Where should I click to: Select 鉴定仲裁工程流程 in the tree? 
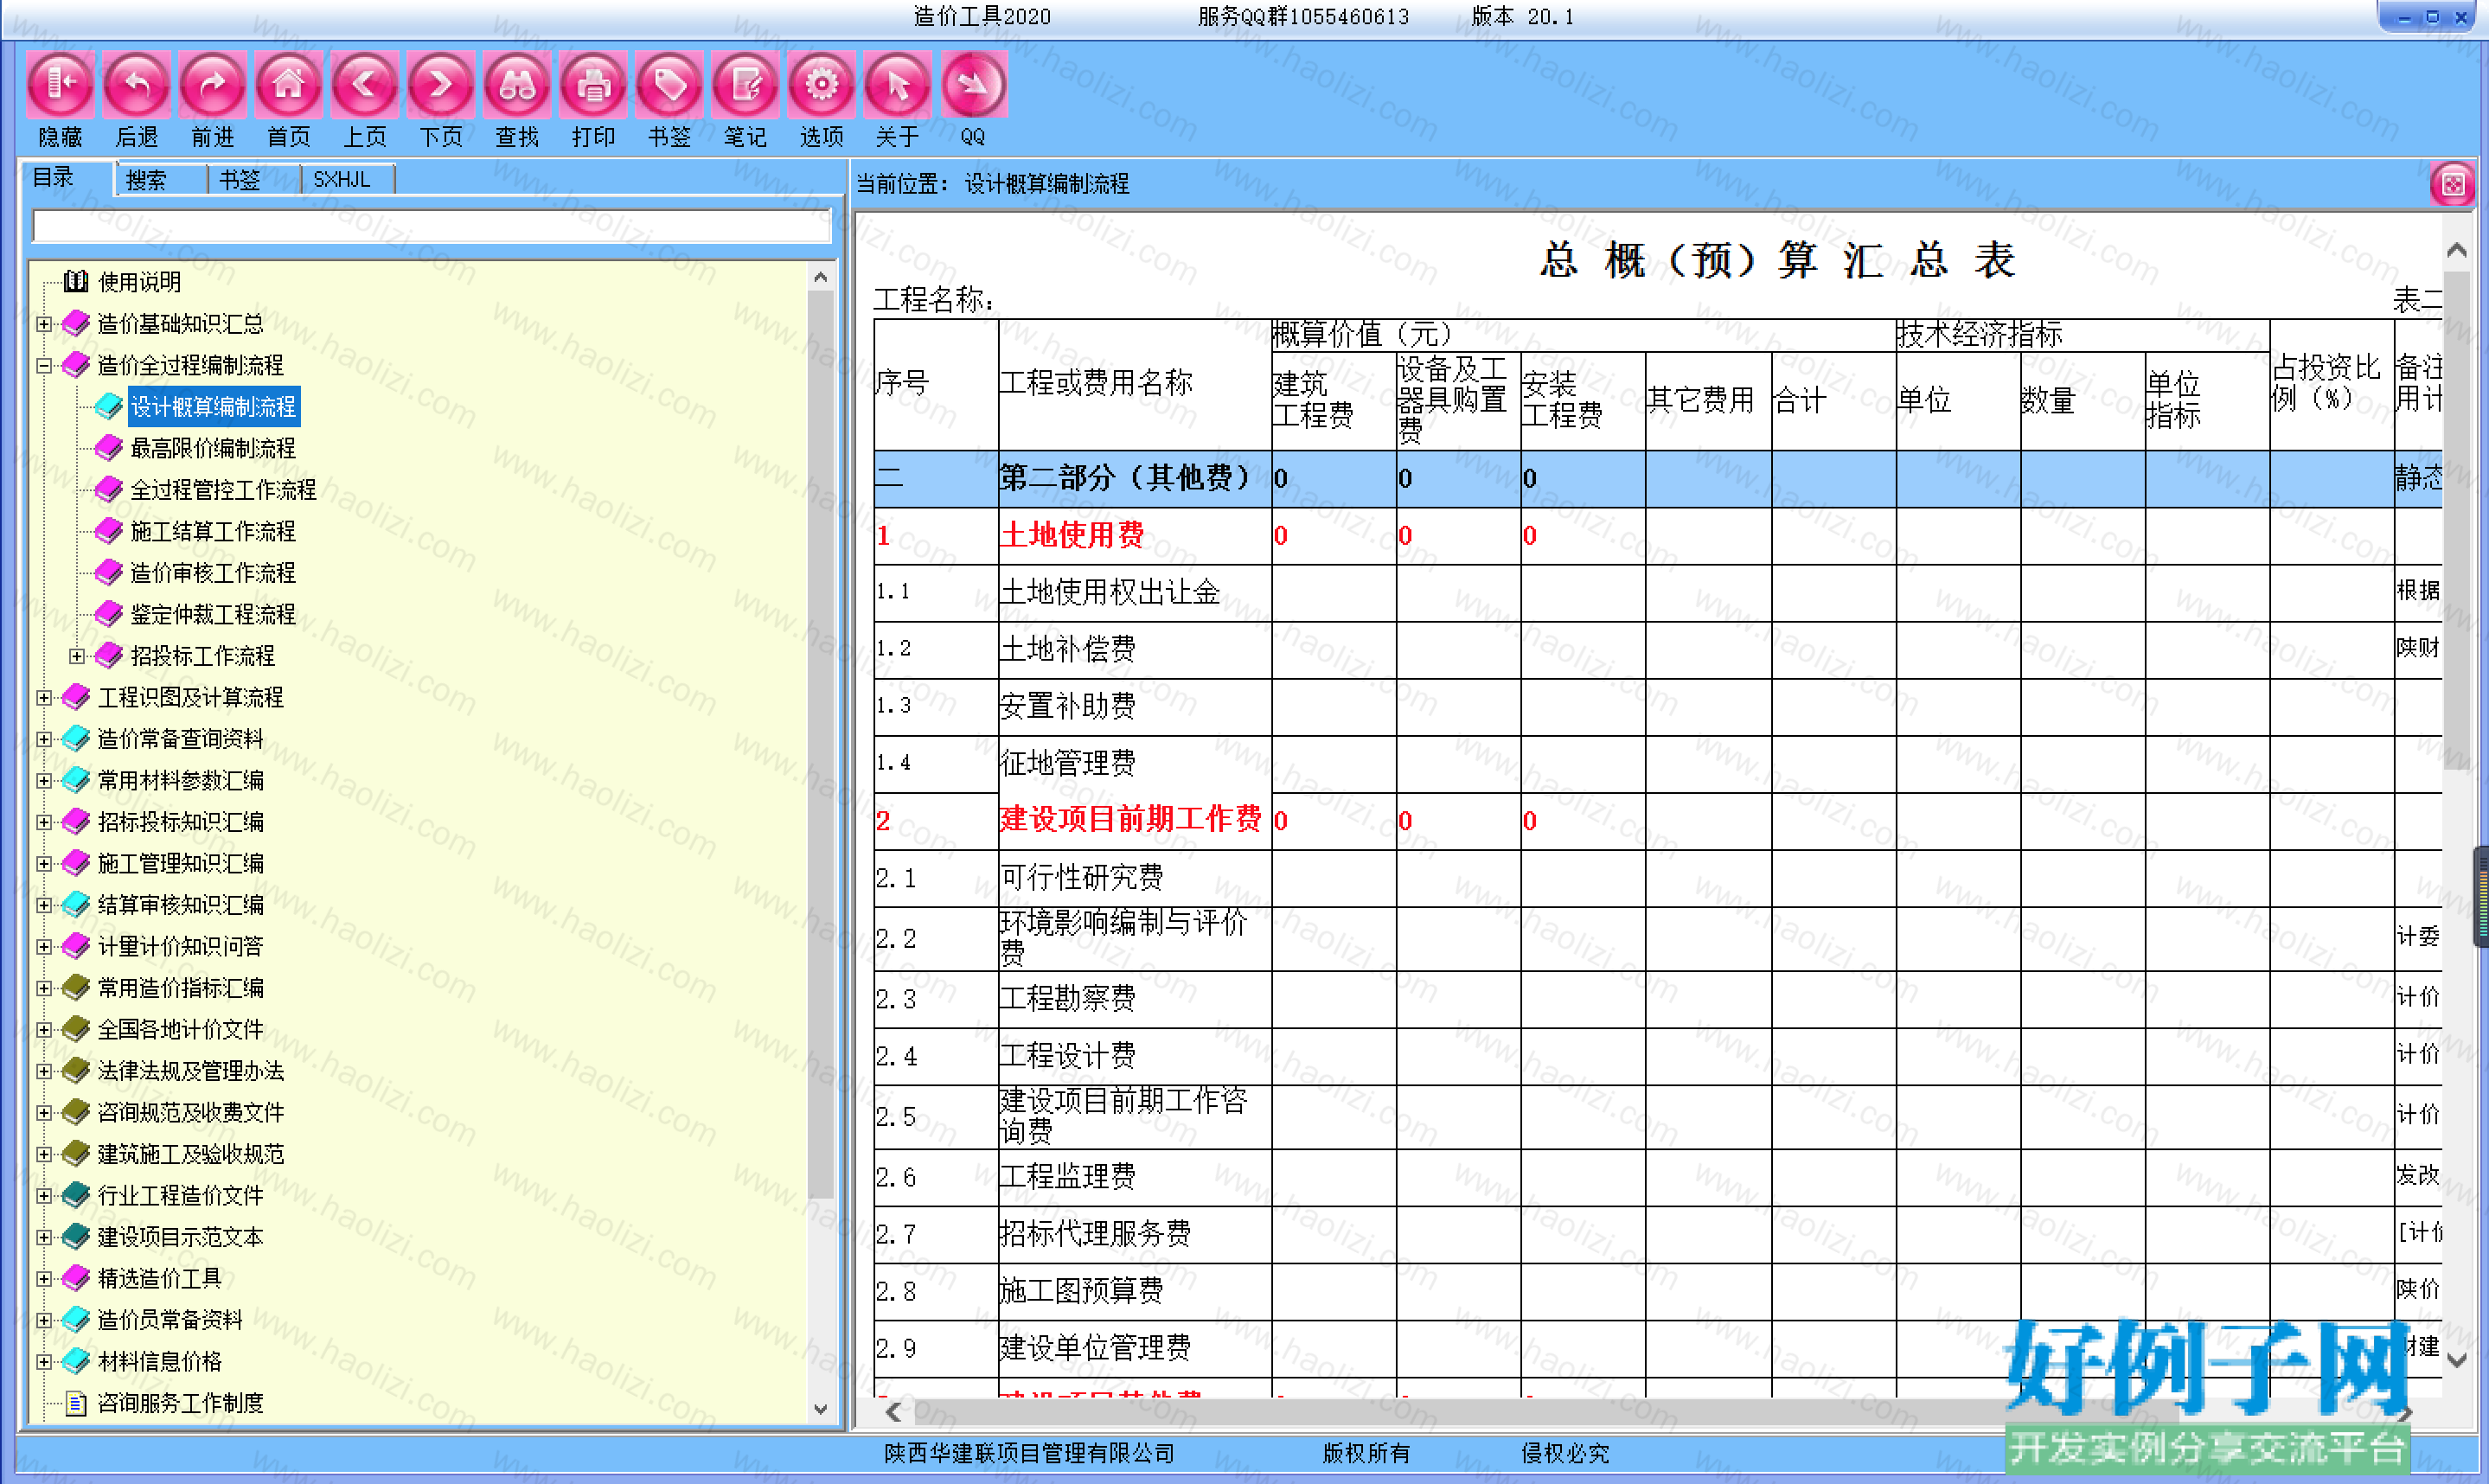[x=213, y=615]
